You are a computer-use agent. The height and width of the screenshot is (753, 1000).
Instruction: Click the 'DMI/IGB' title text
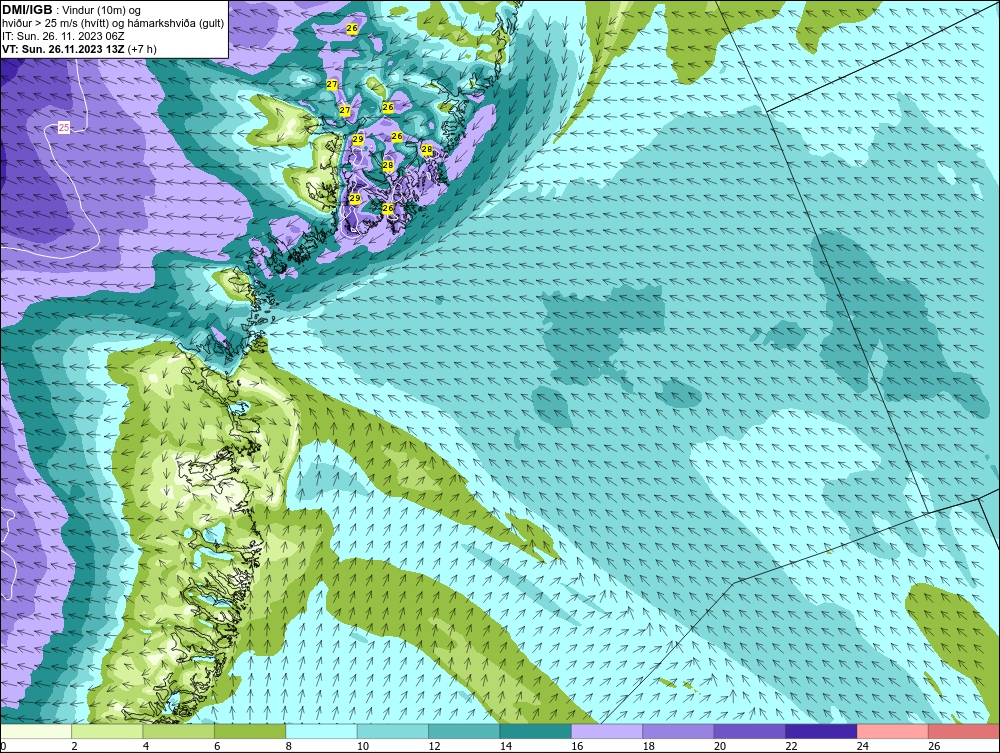27,10
